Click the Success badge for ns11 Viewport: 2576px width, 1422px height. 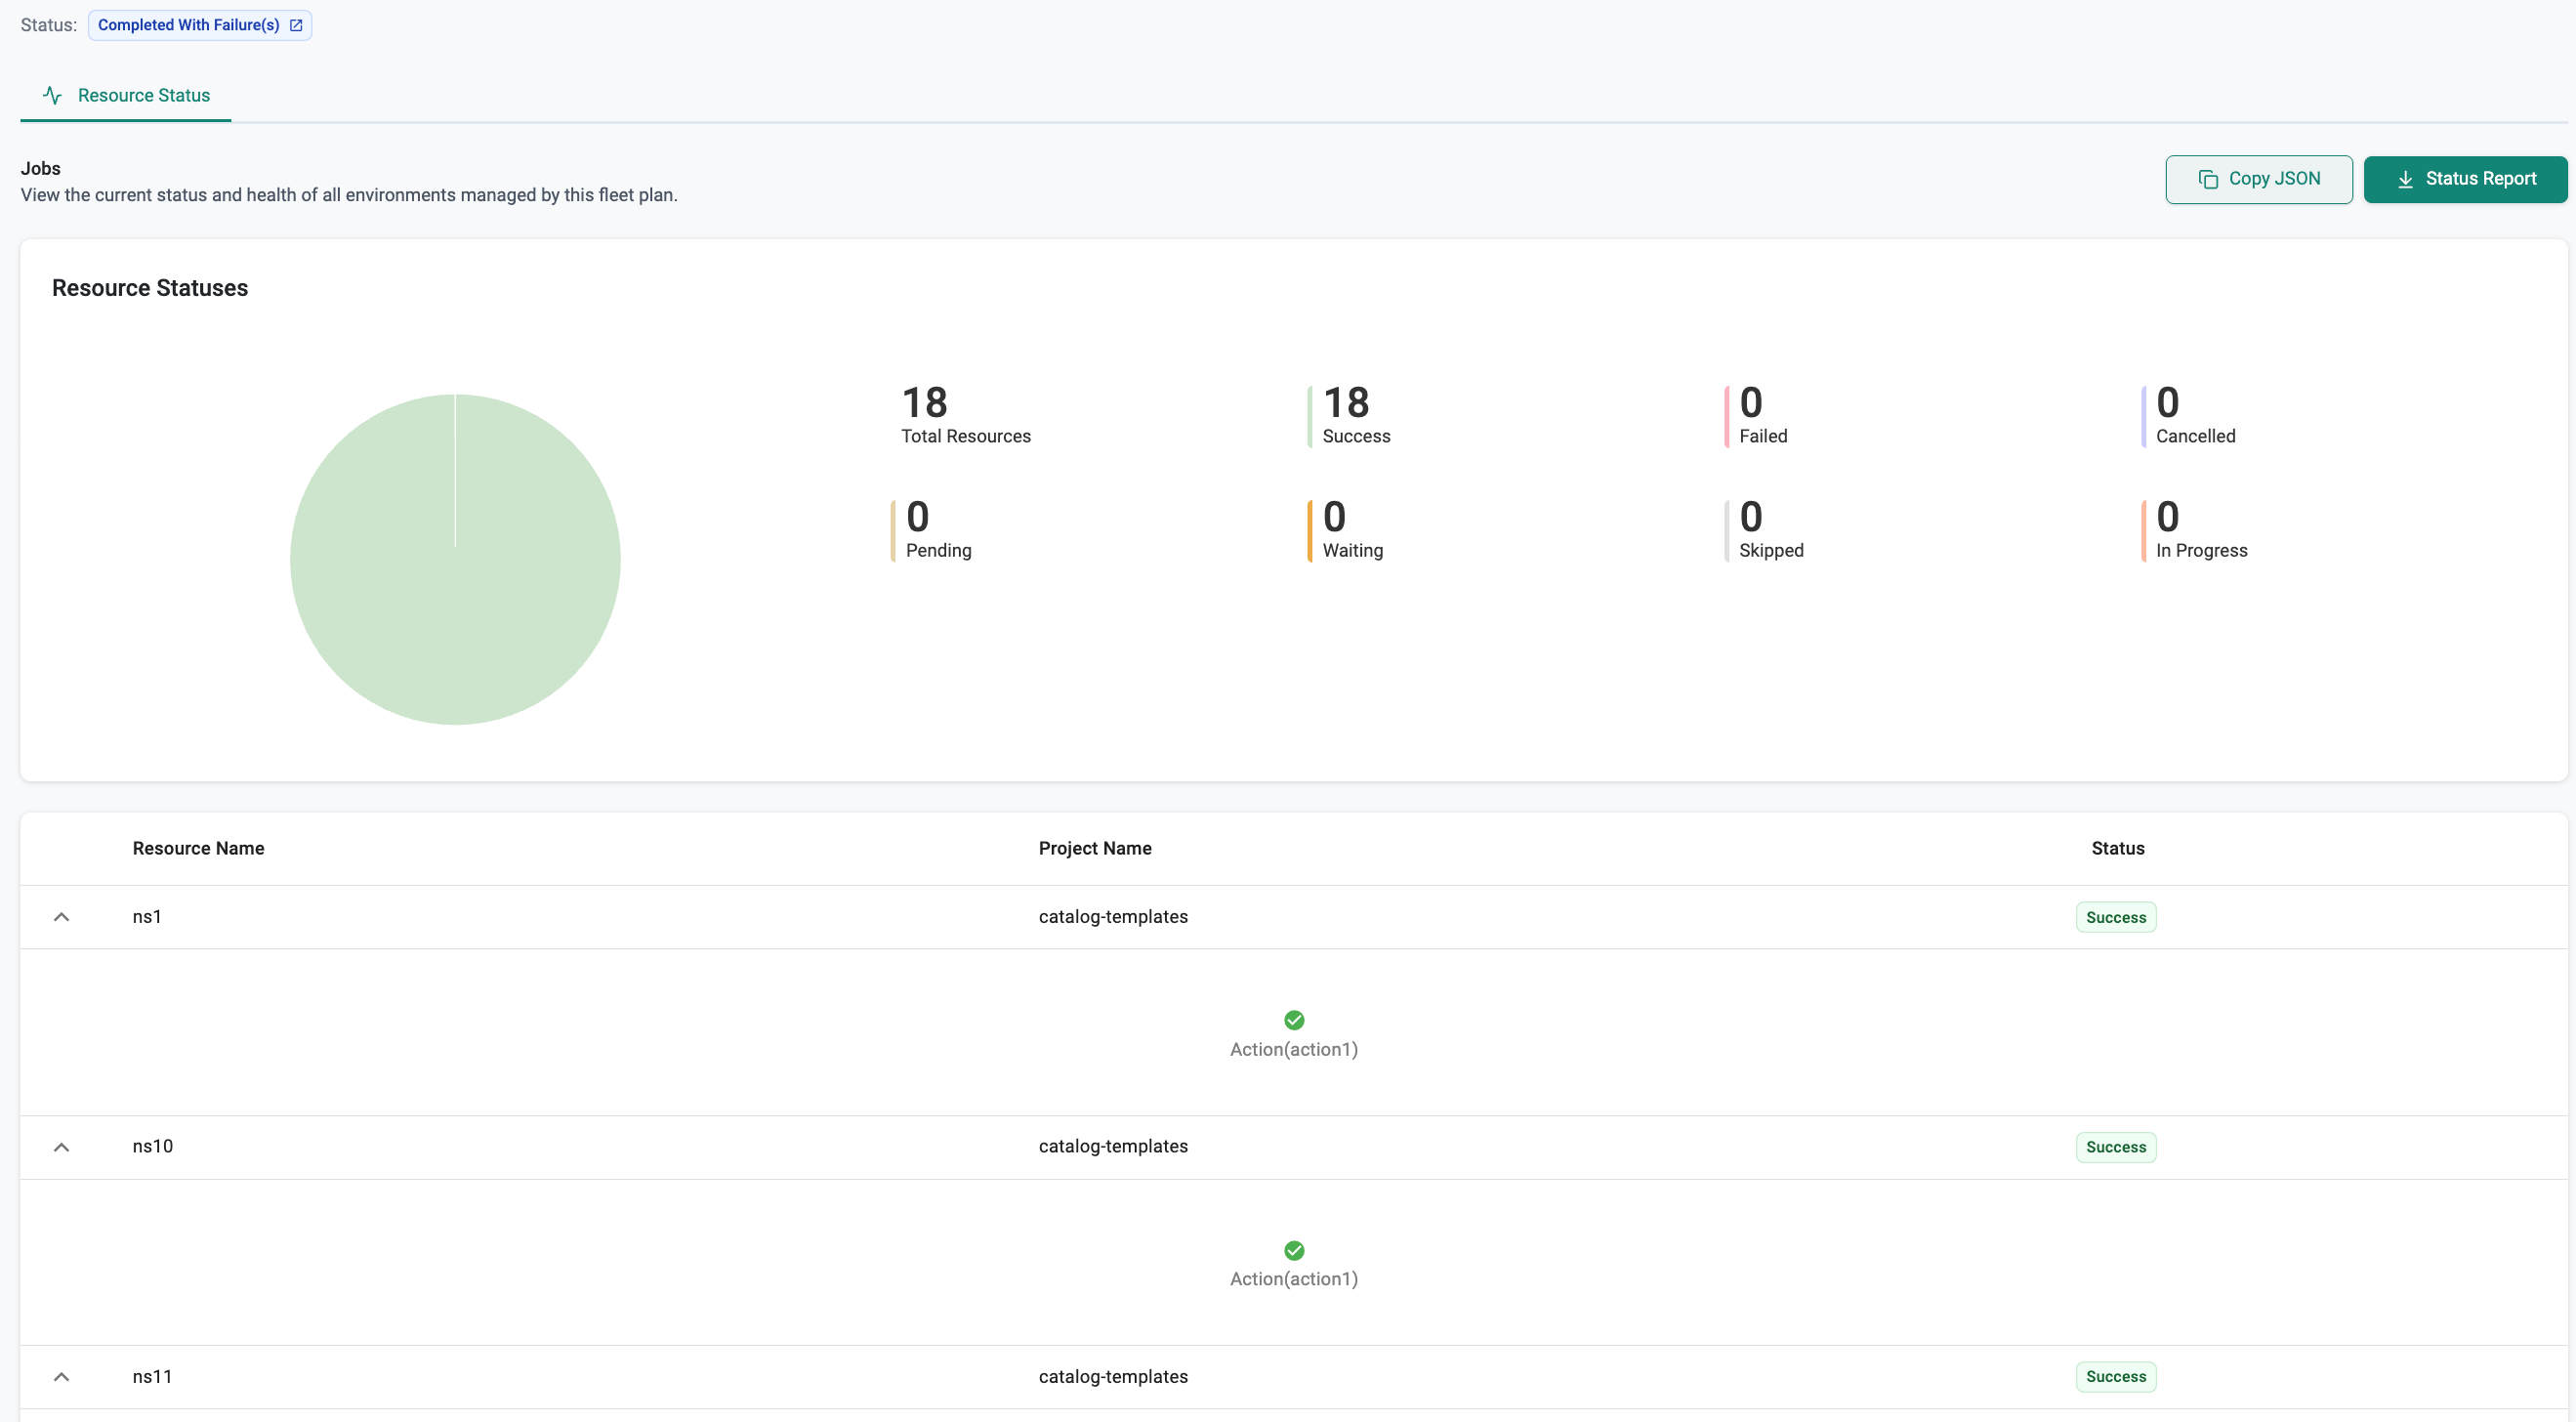point(2115,1377)
